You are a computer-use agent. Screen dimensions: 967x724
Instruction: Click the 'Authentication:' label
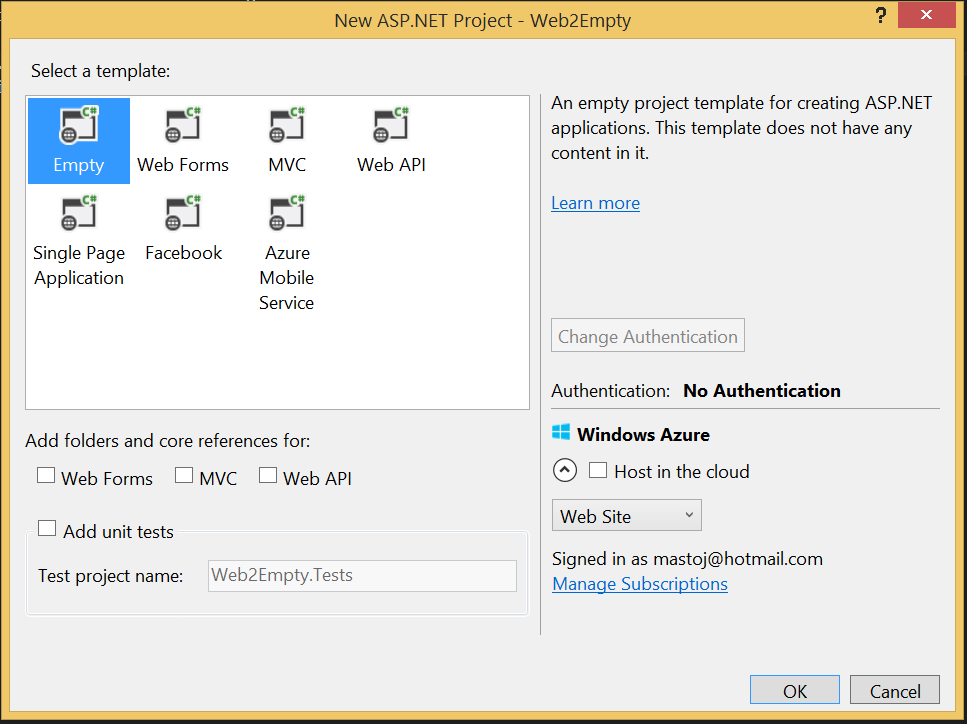tap(611, 391)
